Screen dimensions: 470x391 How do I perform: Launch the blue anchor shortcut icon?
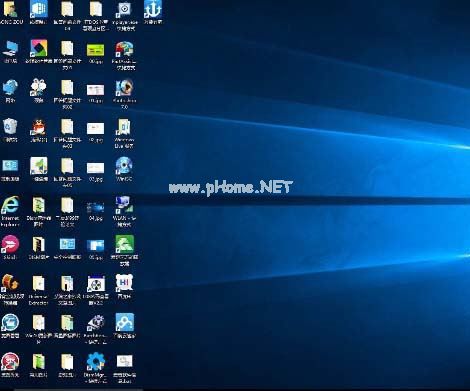point(153,9)
